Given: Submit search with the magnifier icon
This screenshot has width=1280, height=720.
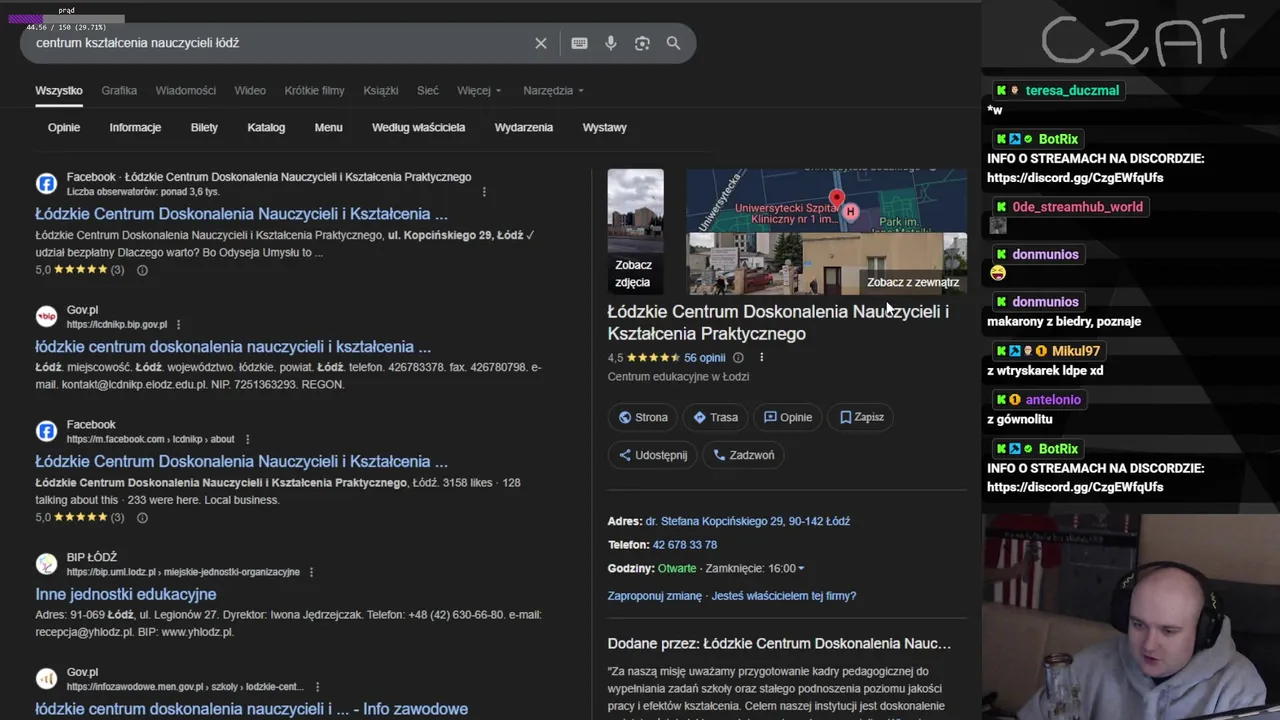Looking at the screenshot, I should 673,43.
